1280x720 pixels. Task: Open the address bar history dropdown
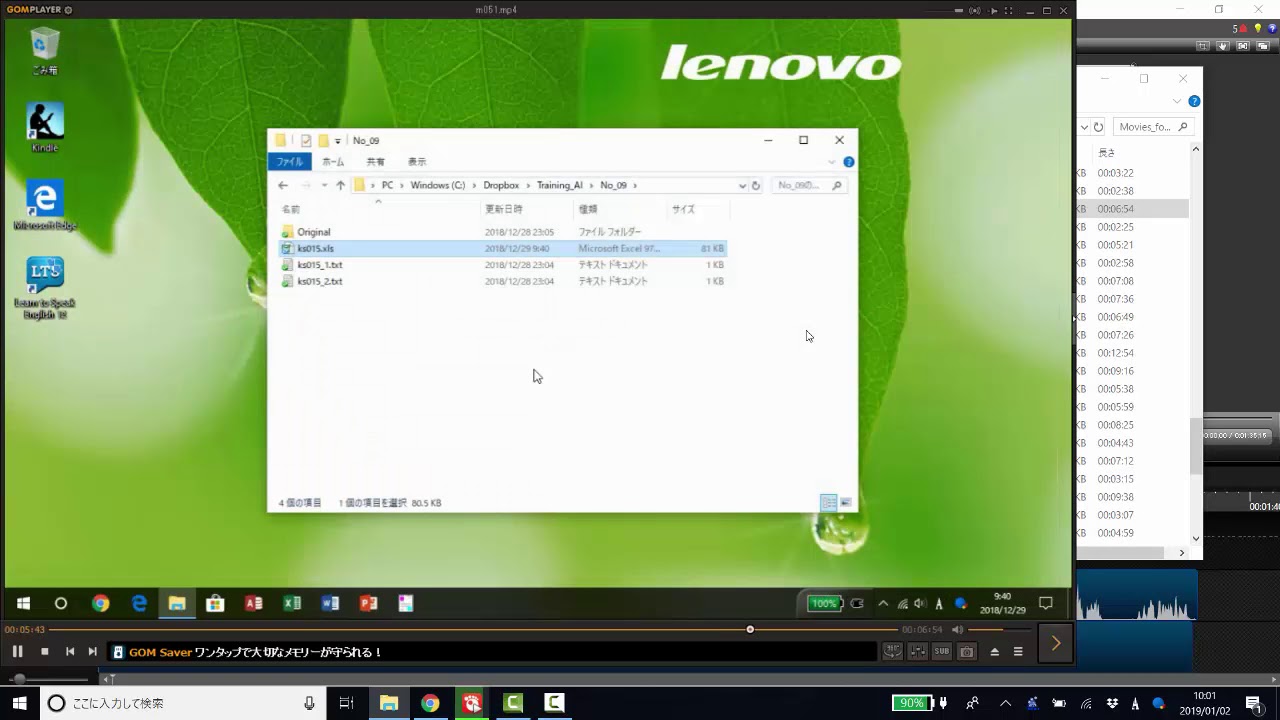[1084, 127]
